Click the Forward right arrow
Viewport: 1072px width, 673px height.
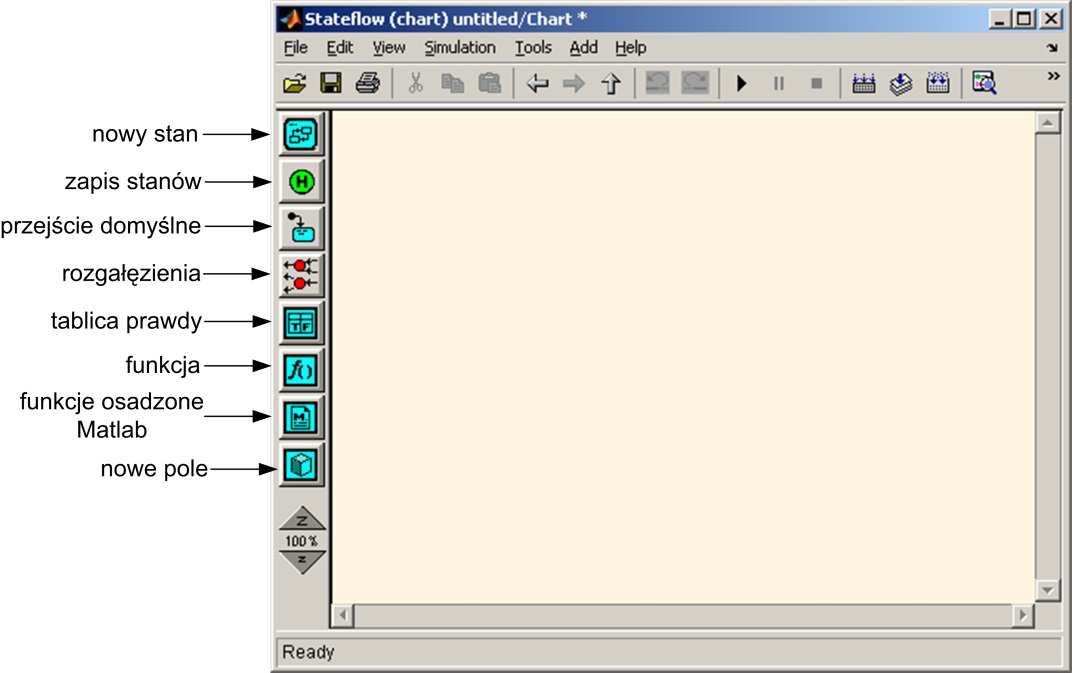tap(574, 83)
